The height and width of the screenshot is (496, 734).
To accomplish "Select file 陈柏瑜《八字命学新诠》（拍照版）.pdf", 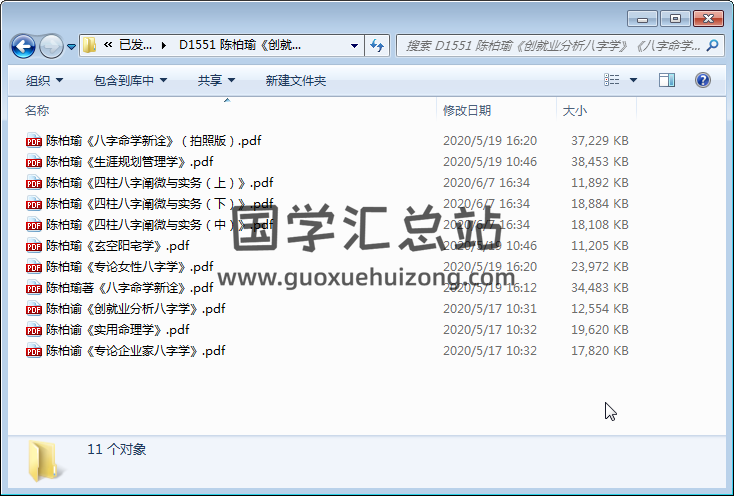I will (x=154, y=140).
